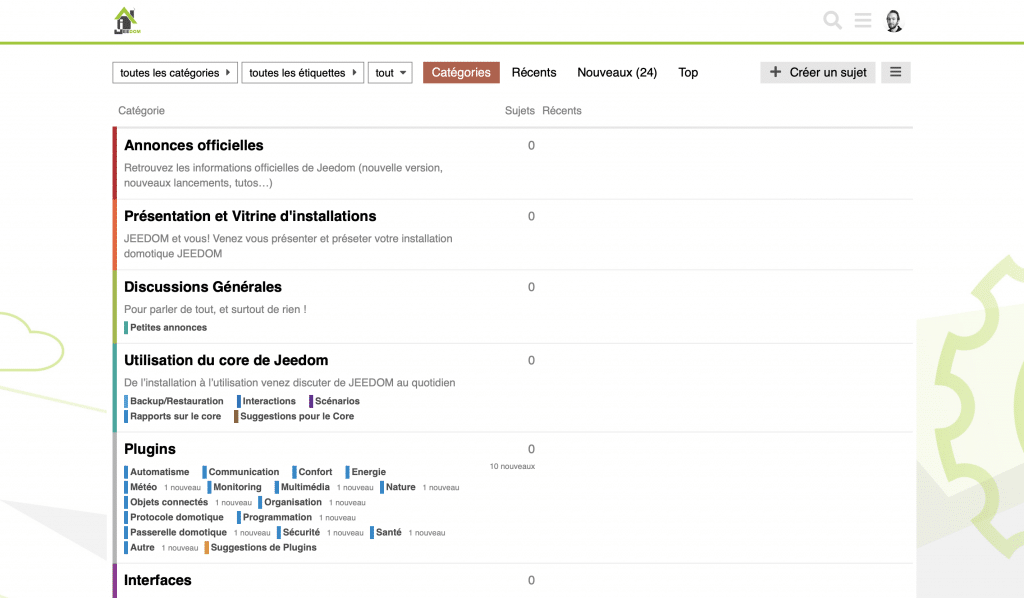Open the search magnifier icon
Viewport: 1024px width, 598px height.
[x=832, y=20]
